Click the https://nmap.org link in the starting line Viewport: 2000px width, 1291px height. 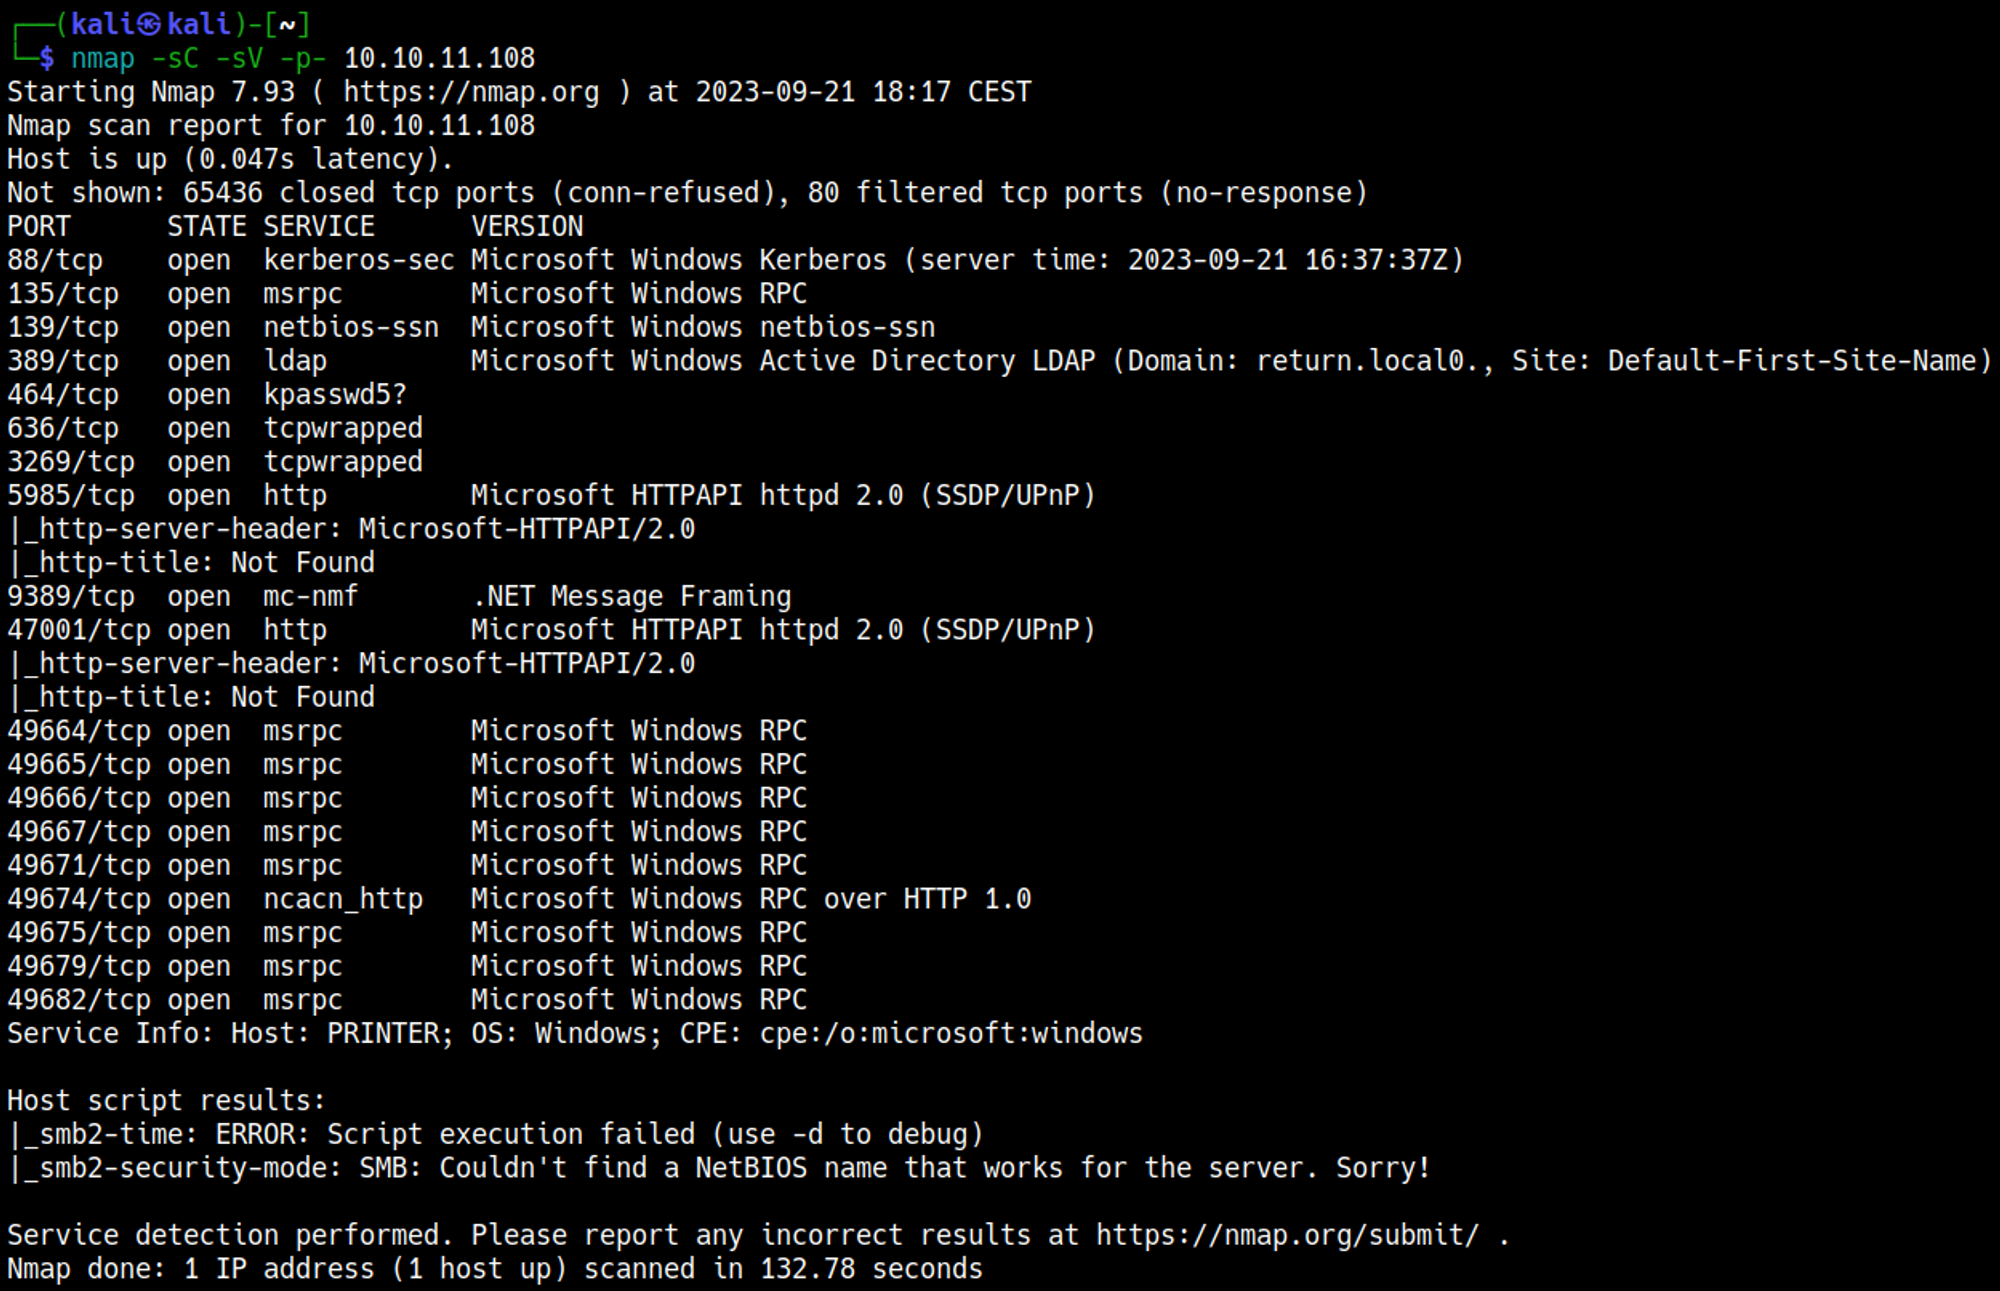click(x=471, y=92)
